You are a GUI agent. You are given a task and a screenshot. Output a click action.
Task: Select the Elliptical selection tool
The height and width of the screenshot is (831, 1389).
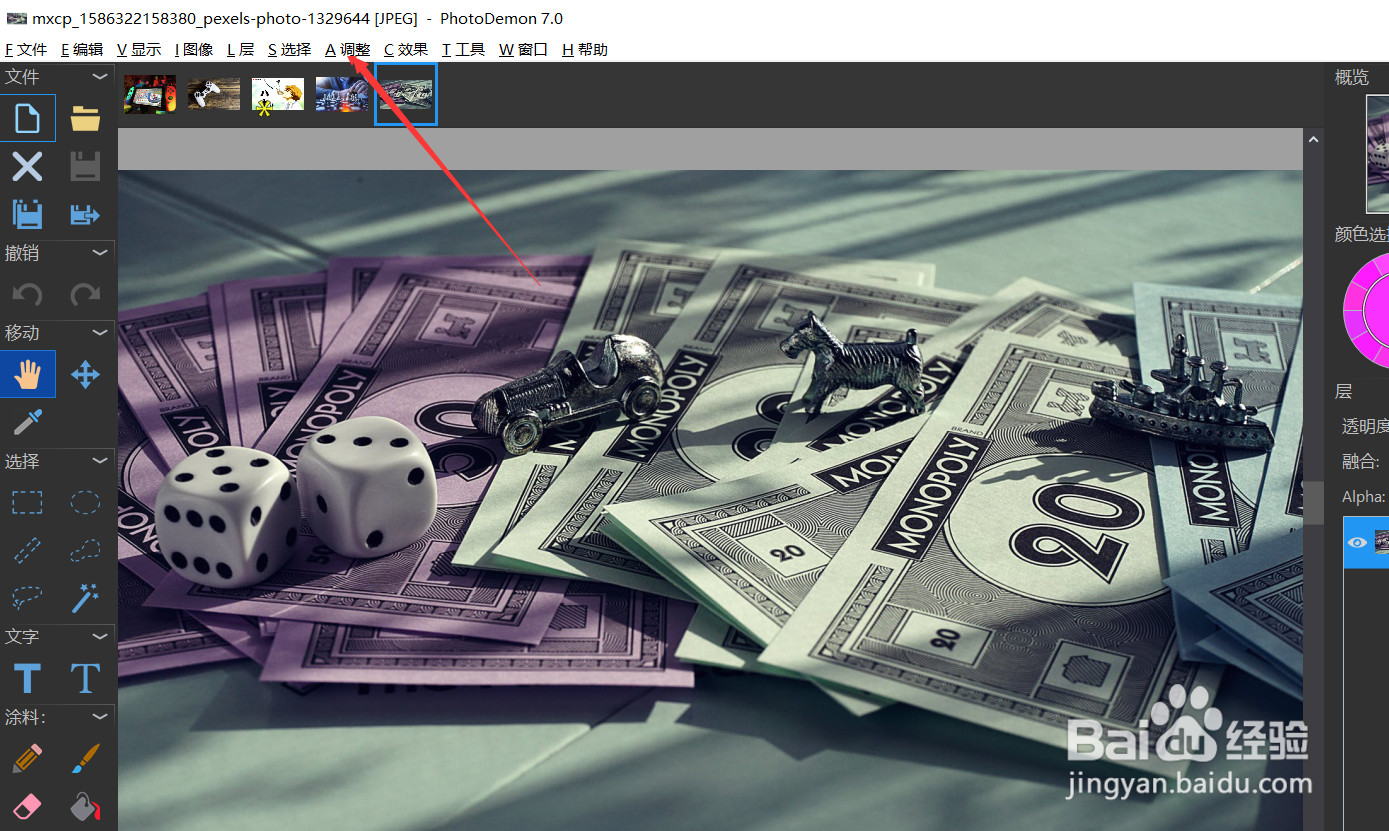[85, 502]
